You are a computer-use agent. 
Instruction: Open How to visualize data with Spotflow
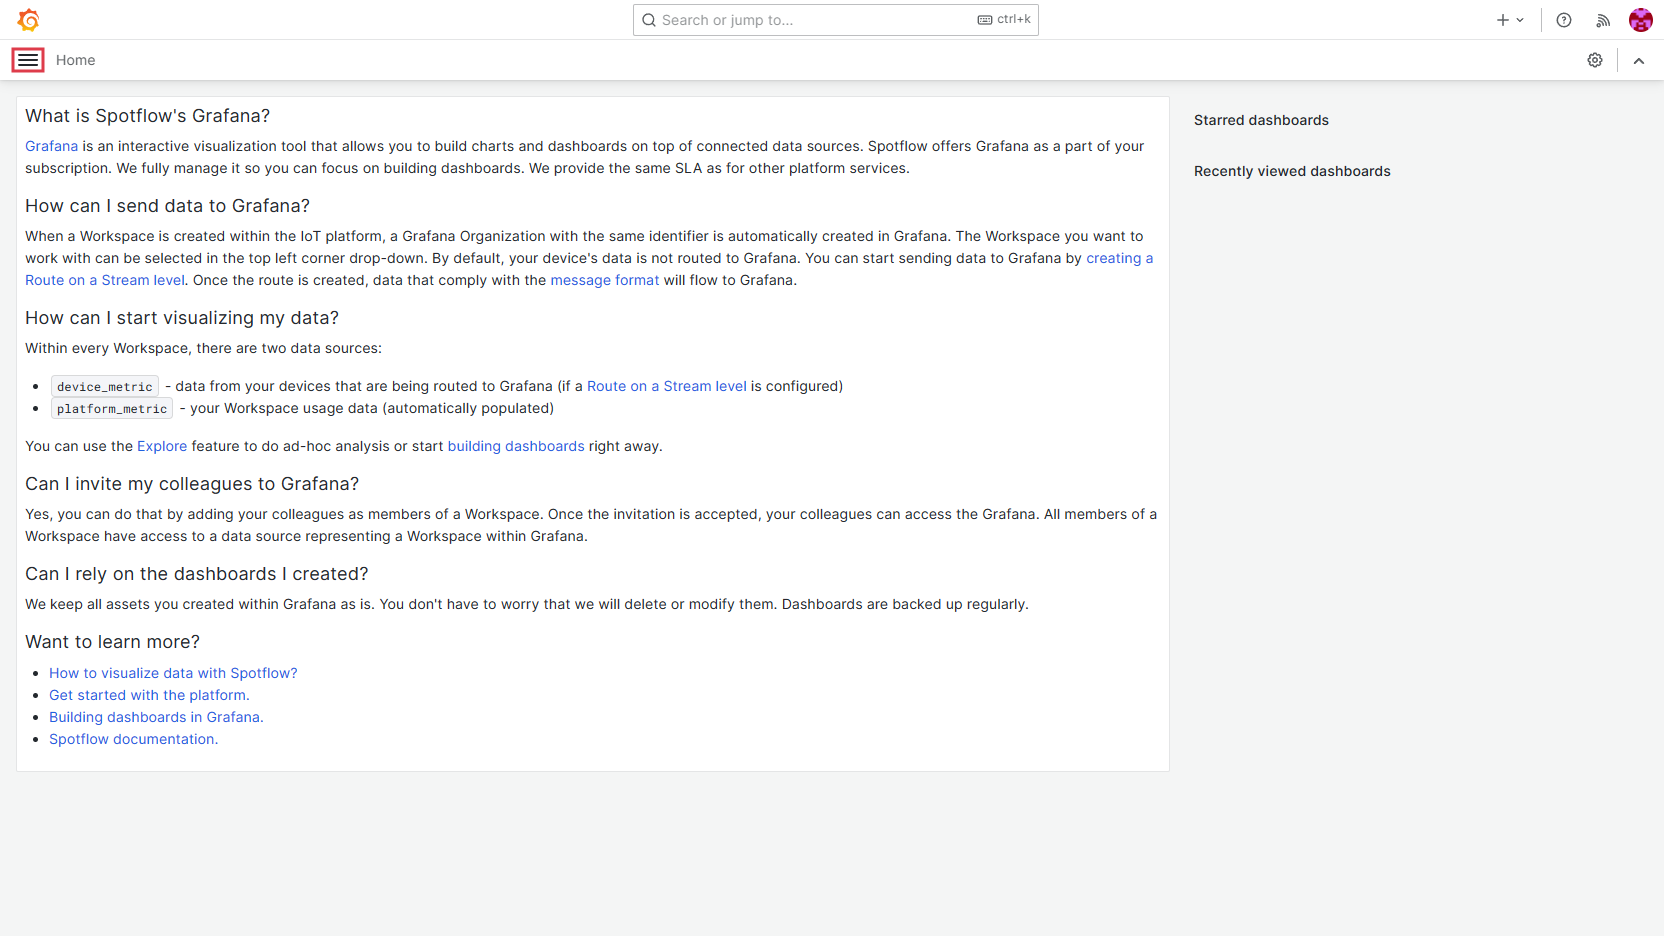tap(173, 673)
